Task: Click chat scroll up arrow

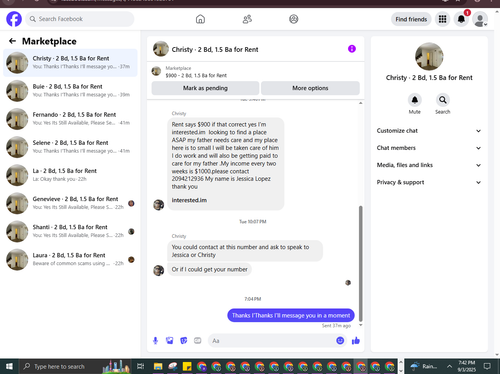Action: point(360,103)
